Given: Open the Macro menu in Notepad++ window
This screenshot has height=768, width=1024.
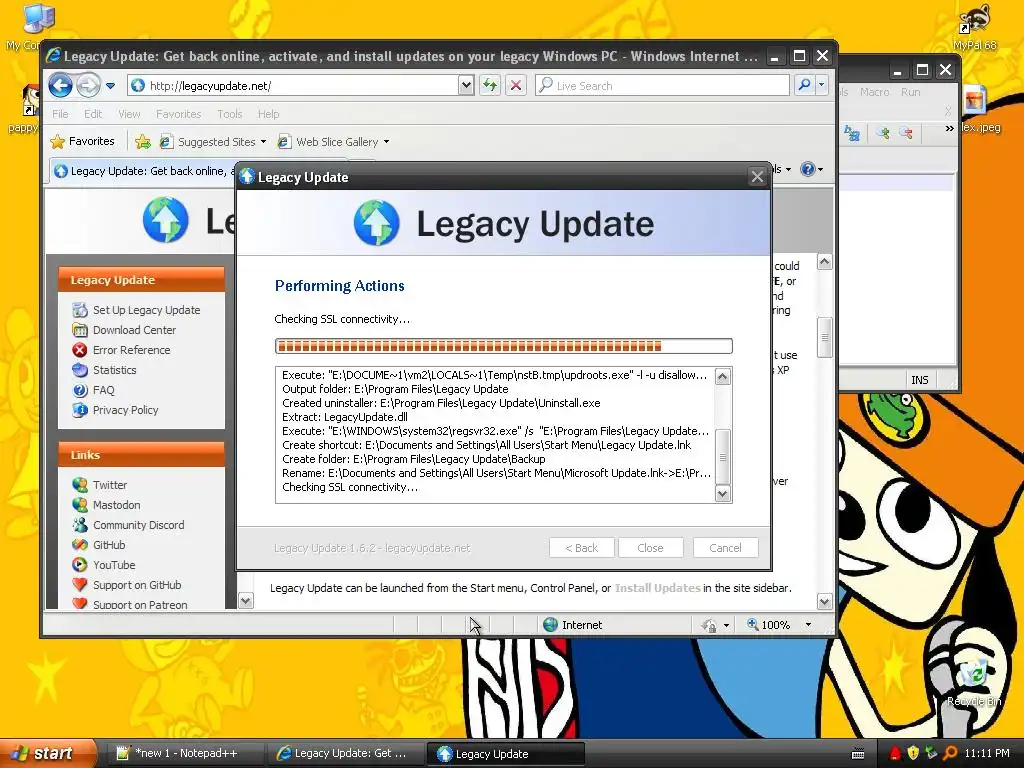Looking at the screenshot, I should pos(874,92).
